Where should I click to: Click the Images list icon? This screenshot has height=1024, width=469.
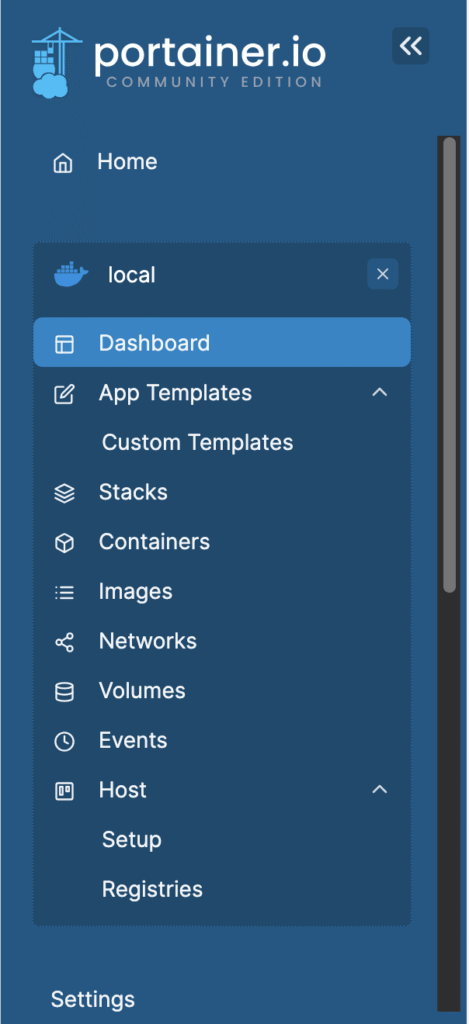coord(64,593)
